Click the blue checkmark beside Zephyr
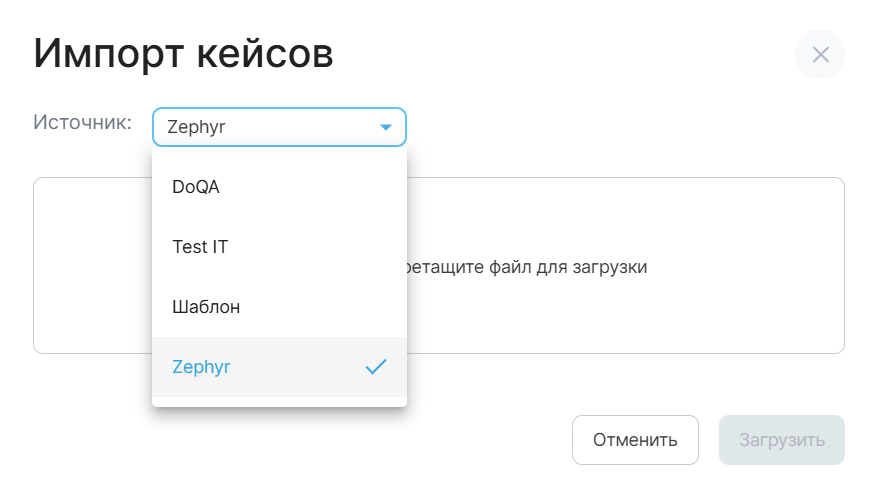 [x=376, y=367]
